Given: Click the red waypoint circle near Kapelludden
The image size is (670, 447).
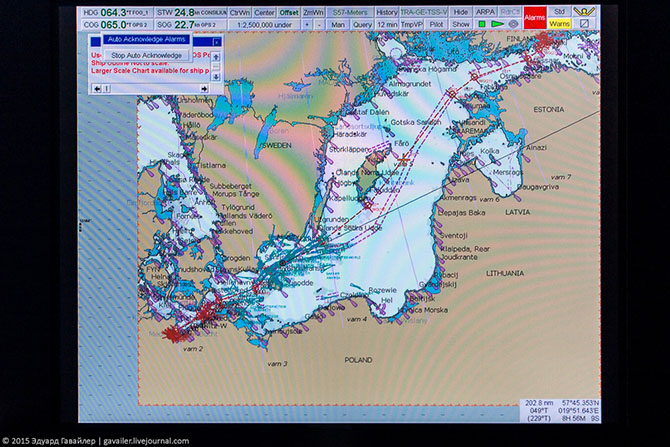Looking at the screenshot, I should (367, 206).
